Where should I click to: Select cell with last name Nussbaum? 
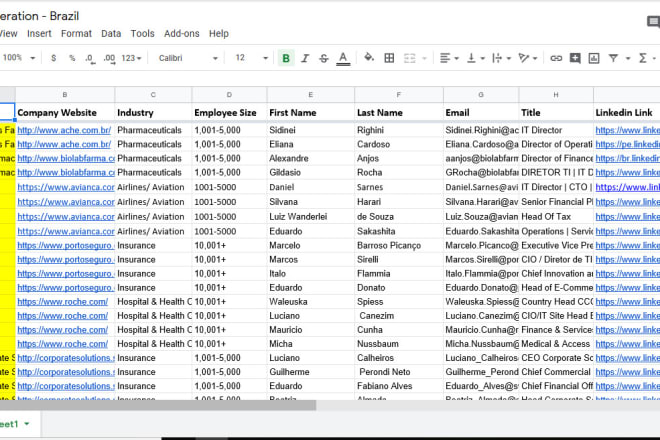click(399, 344)
